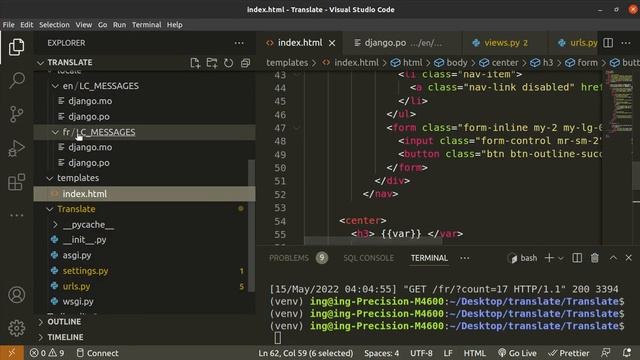The image size is (640, 360).
Task: Change the LF end of line sequence
Action: click(x=448, y=353)
